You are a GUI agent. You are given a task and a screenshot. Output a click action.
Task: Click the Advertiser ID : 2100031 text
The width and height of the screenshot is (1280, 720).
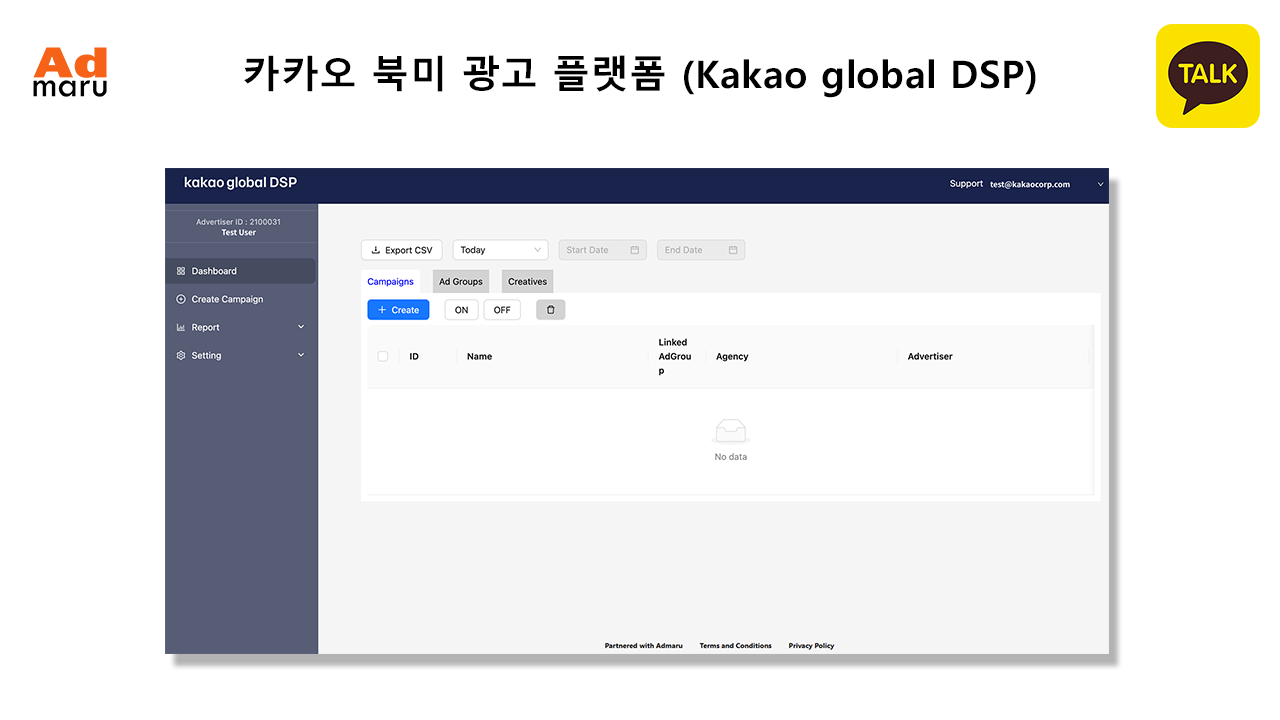click(238, 222)
